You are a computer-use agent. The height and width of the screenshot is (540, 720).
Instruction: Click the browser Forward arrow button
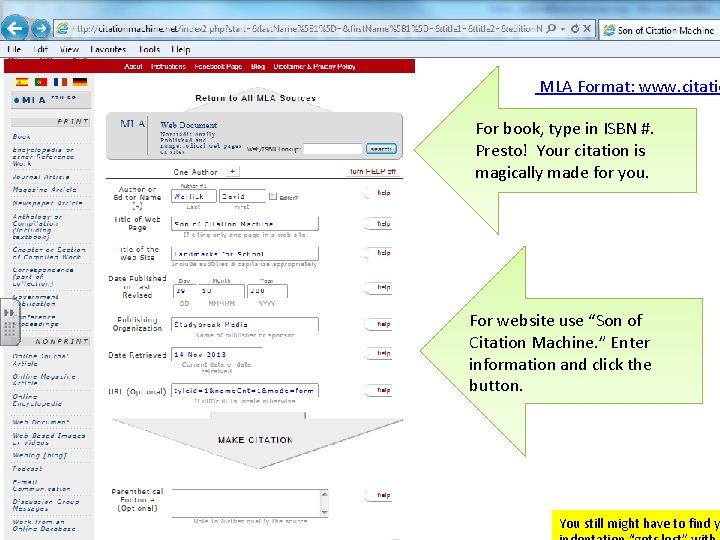(x=41, y=28)
